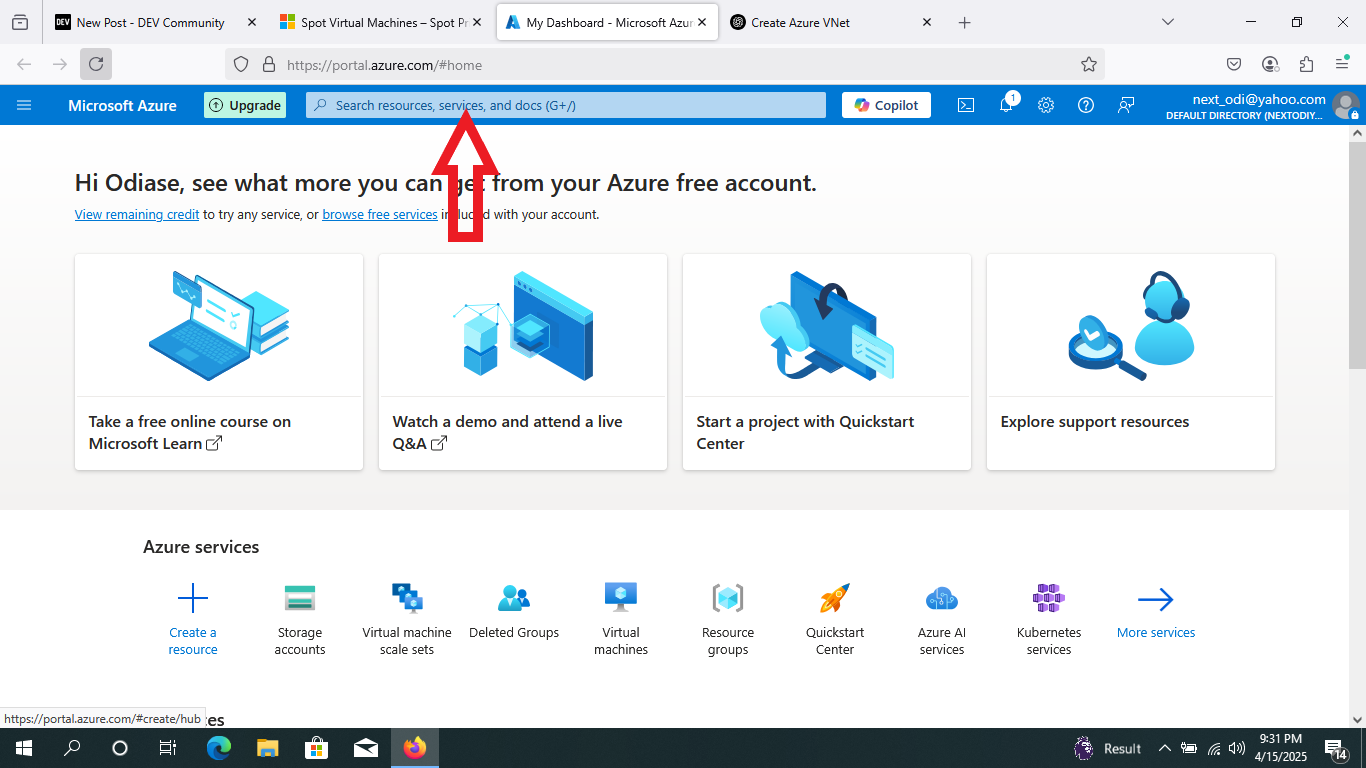The image size is (1366, 768).
Task: Switch to Create Azure VNet tab
Action: [x=833, y=22]
